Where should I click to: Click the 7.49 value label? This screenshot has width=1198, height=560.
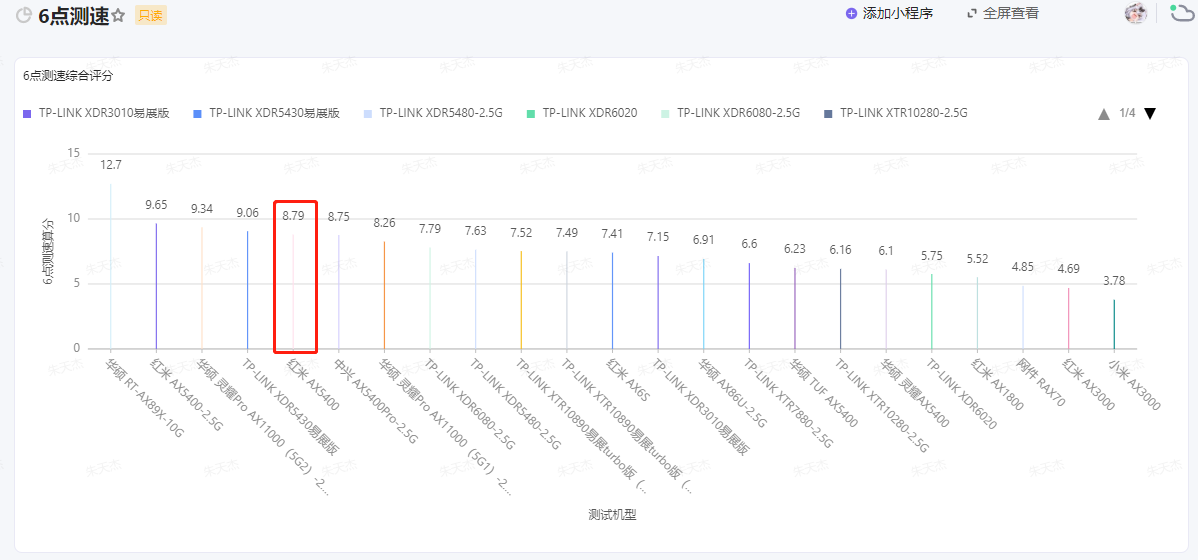coord(567,232)
